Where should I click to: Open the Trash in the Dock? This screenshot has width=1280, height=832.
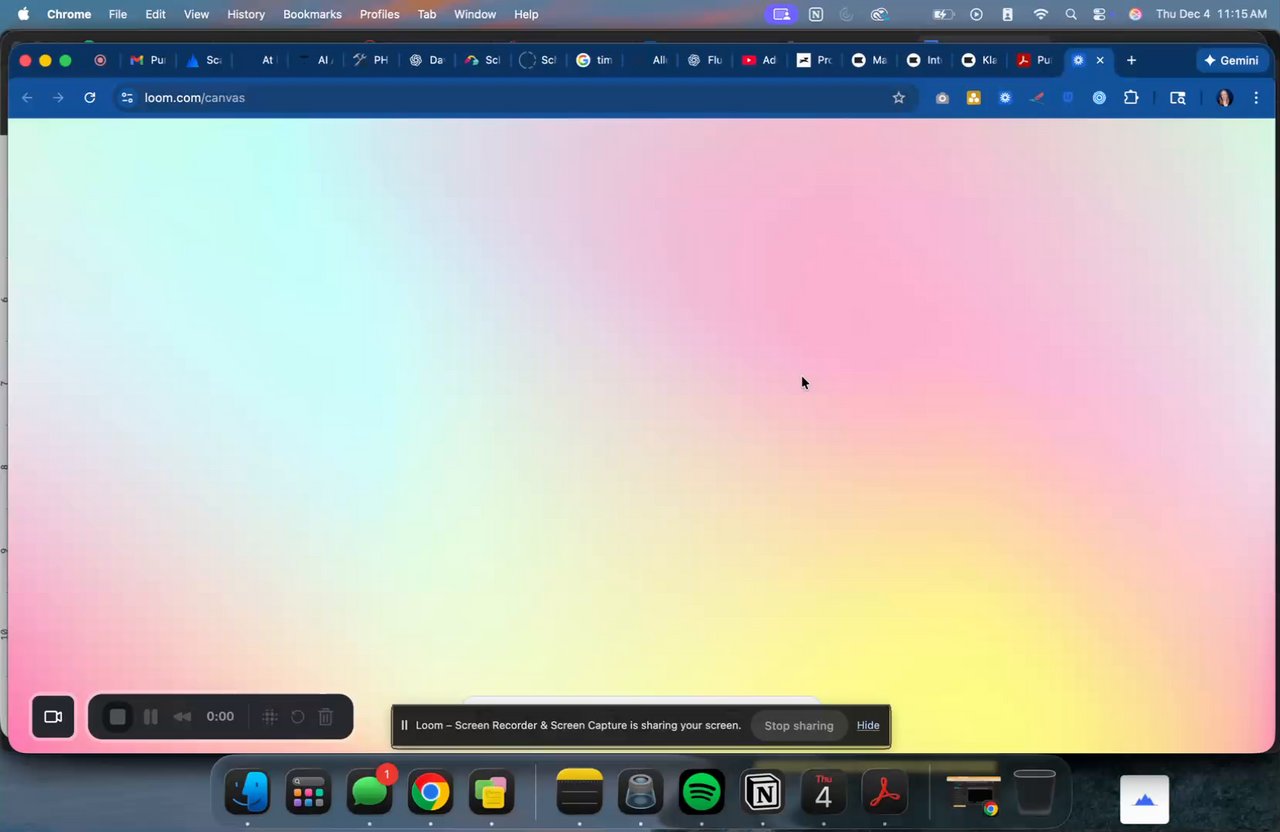1034,792
